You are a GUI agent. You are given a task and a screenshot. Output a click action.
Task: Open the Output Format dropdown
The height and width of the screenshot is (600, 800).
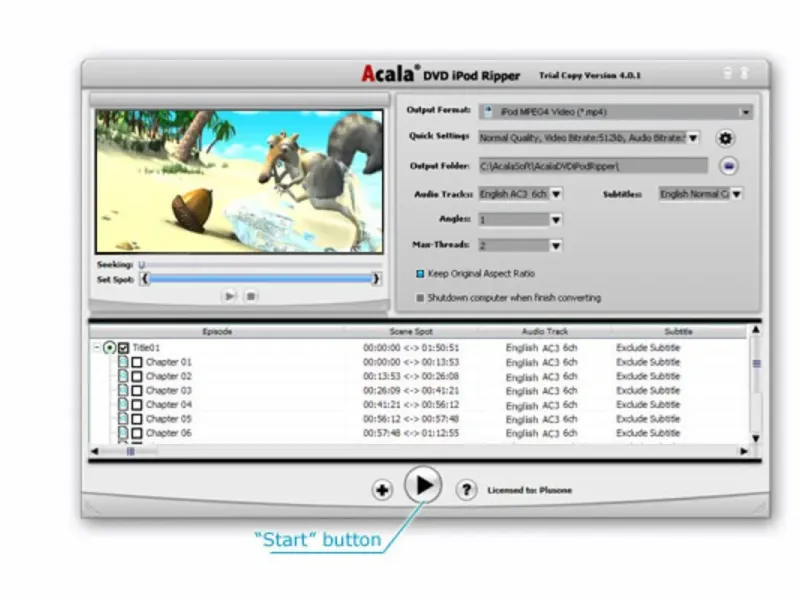(746, 112)
